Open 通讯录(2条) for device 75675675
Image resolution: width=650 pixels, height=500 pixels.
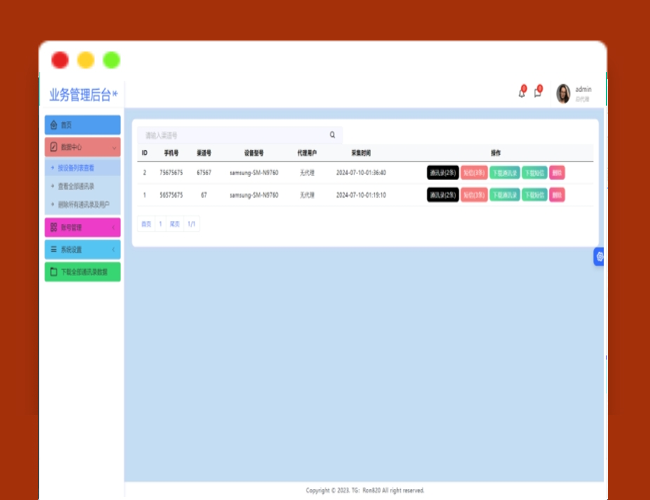coord(443,173)
